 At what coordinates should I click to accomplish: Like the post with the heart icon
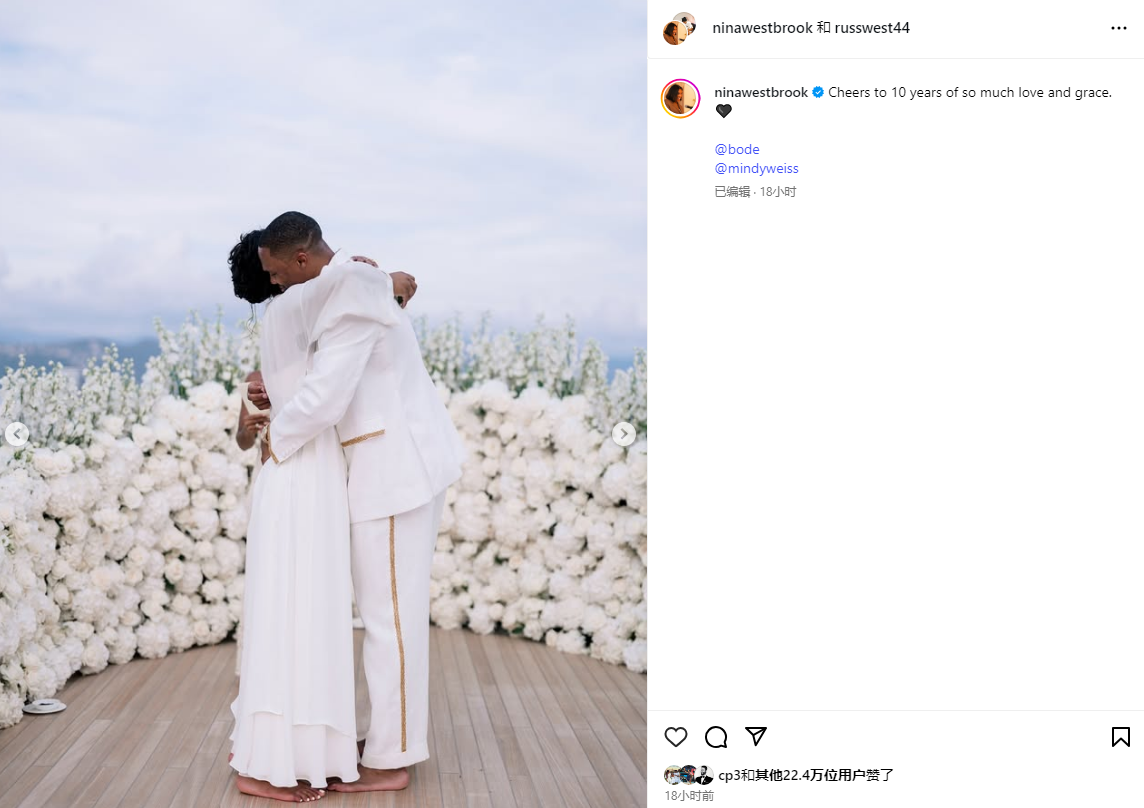(676, 737)
